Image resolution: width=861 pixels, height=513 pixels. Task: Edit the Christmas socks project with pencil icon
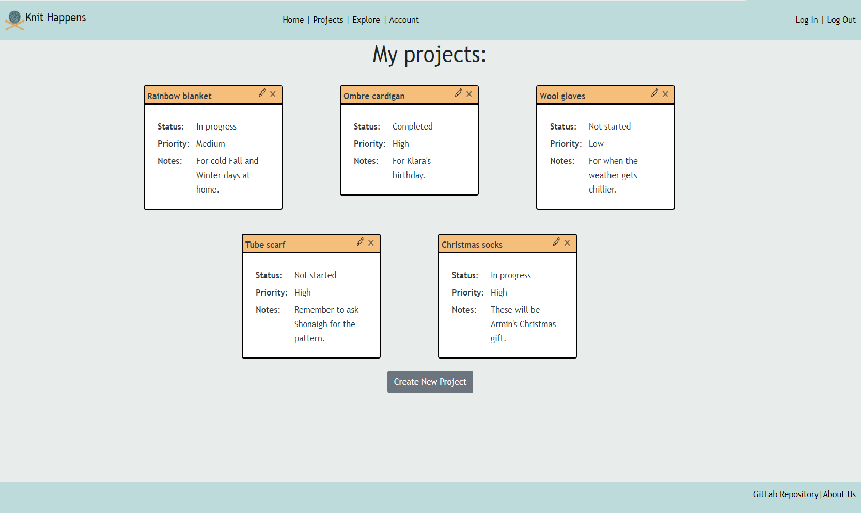click(x=556, y=242)
